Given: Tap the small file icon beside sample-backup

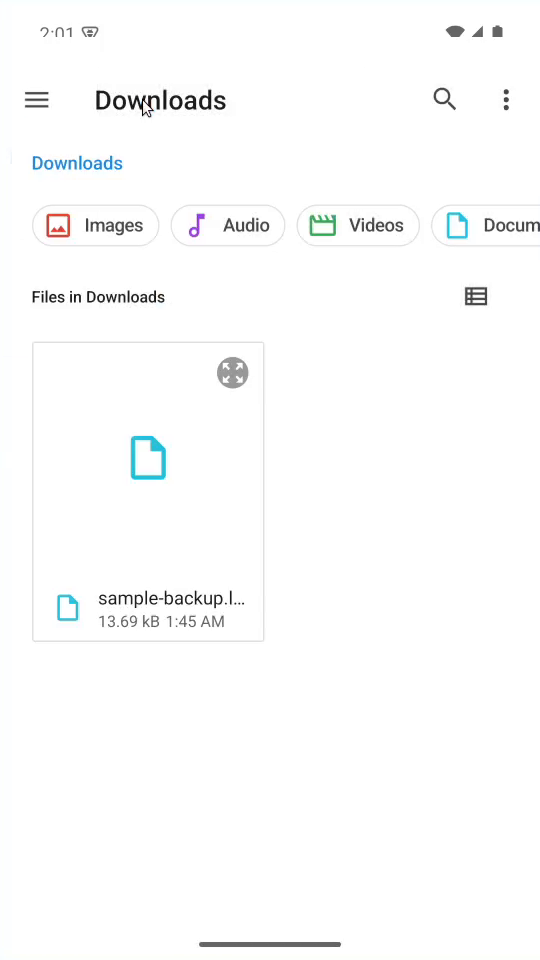Looking at the screenshot, I should [x=68, y=608].
